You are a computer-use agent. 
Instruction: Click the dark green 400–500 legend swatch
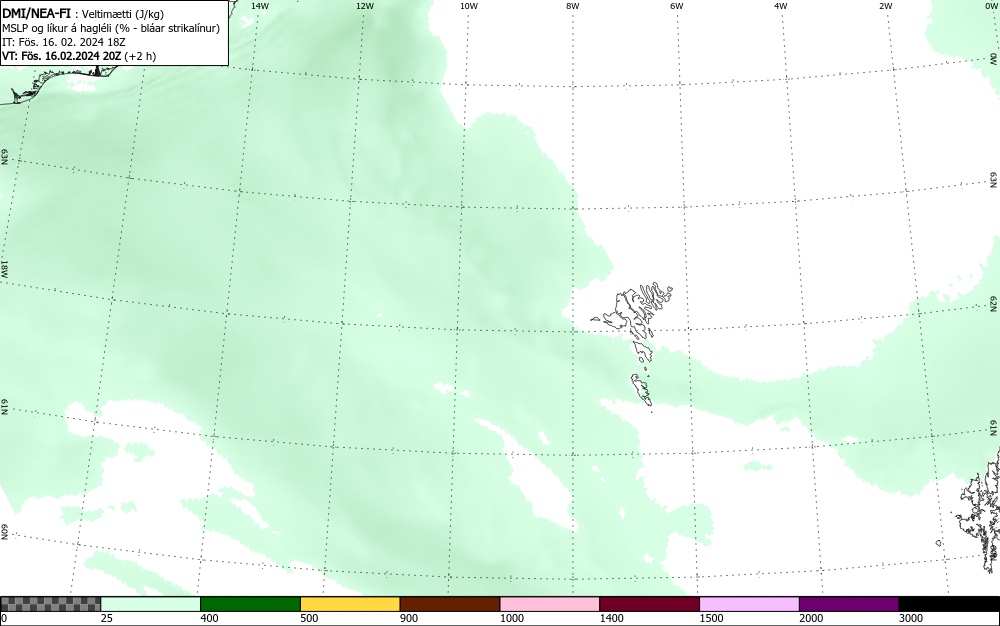pyautogui.click(x=250, y=604)
